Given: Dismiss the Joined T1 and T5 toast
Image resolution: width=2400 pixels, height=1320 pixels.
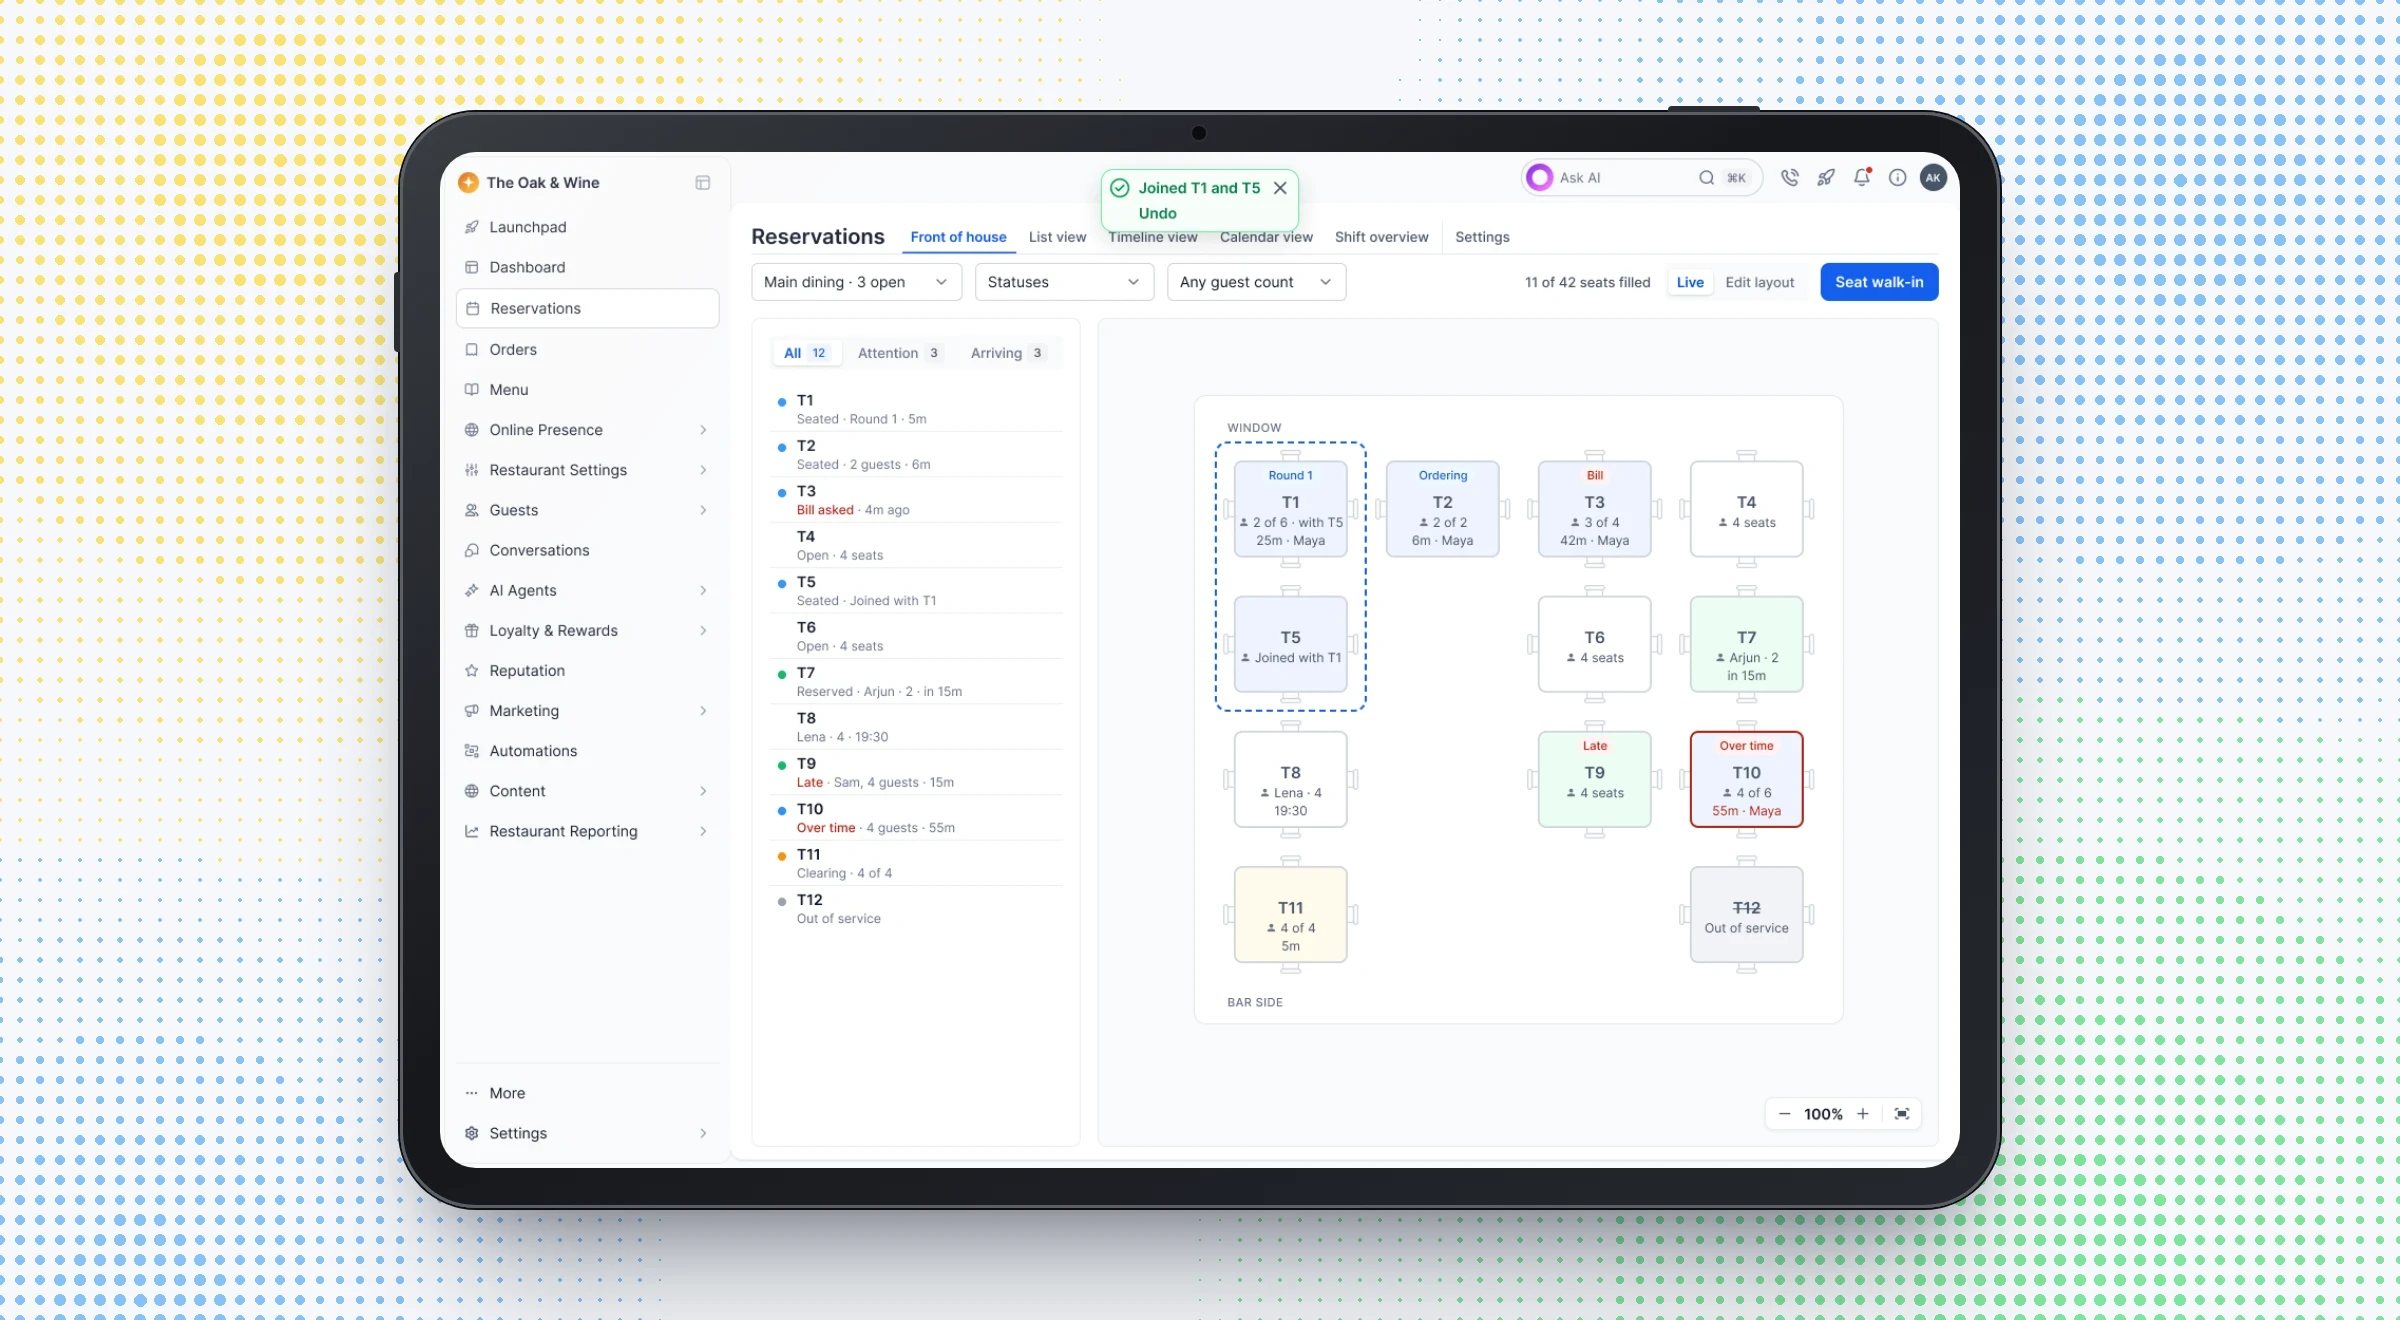Looking at the screenshot, I should tap(1280, 188).
